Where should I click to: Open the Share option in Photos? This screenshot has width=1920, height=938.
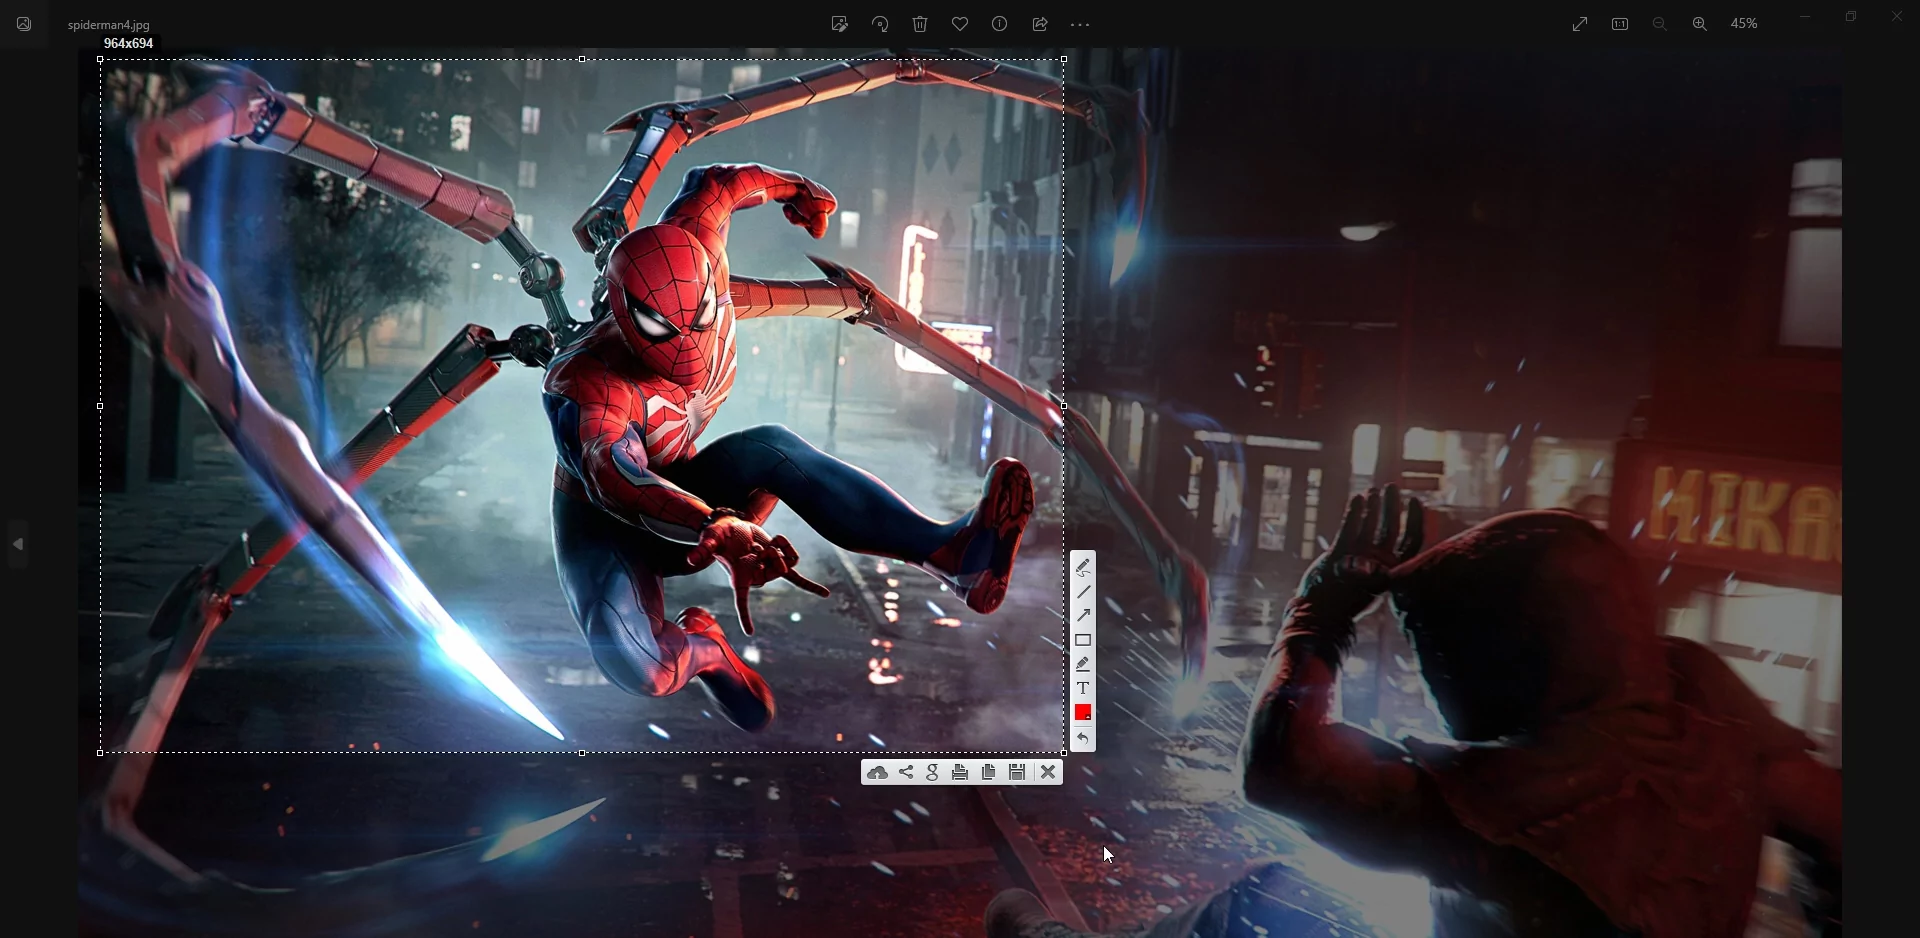(1041, 25)
